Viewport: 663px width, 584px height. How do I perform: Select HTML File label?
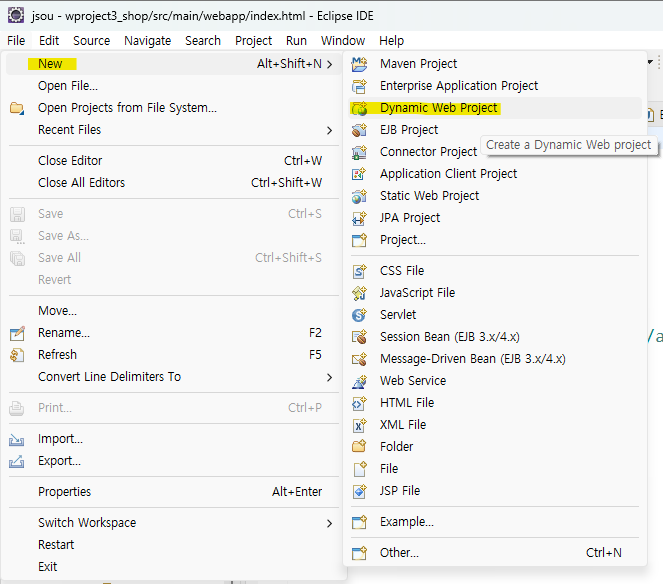[407, 403]
